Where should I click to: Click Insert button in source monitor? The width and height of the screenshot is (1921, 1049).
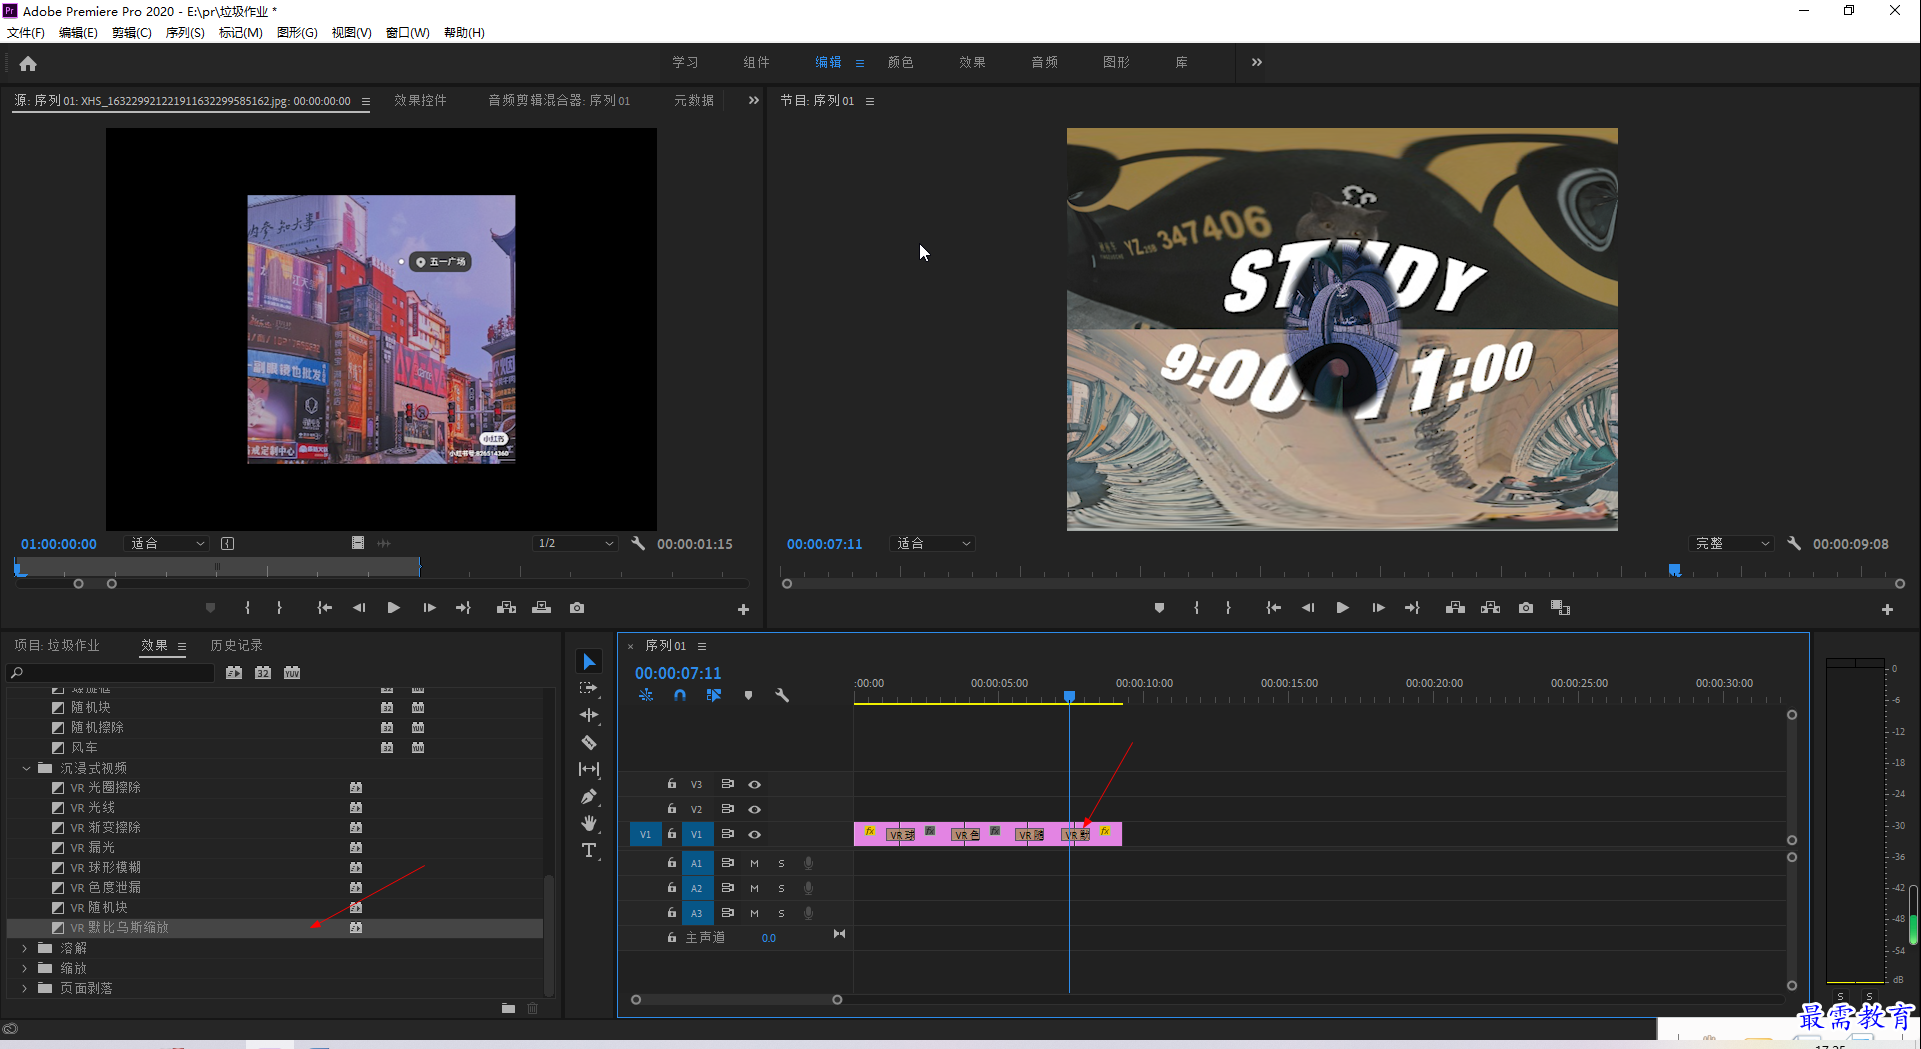506,608
